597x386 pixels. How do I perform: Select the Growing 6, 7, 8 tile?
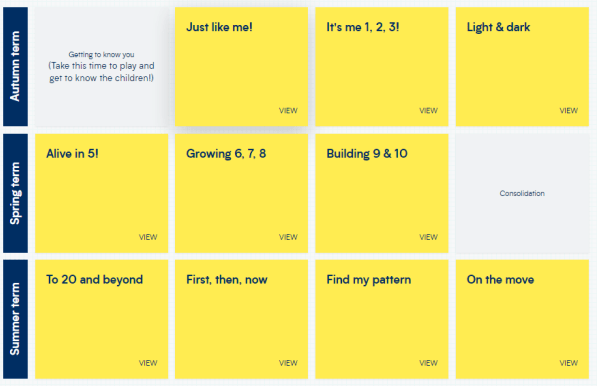coord(241,193)
